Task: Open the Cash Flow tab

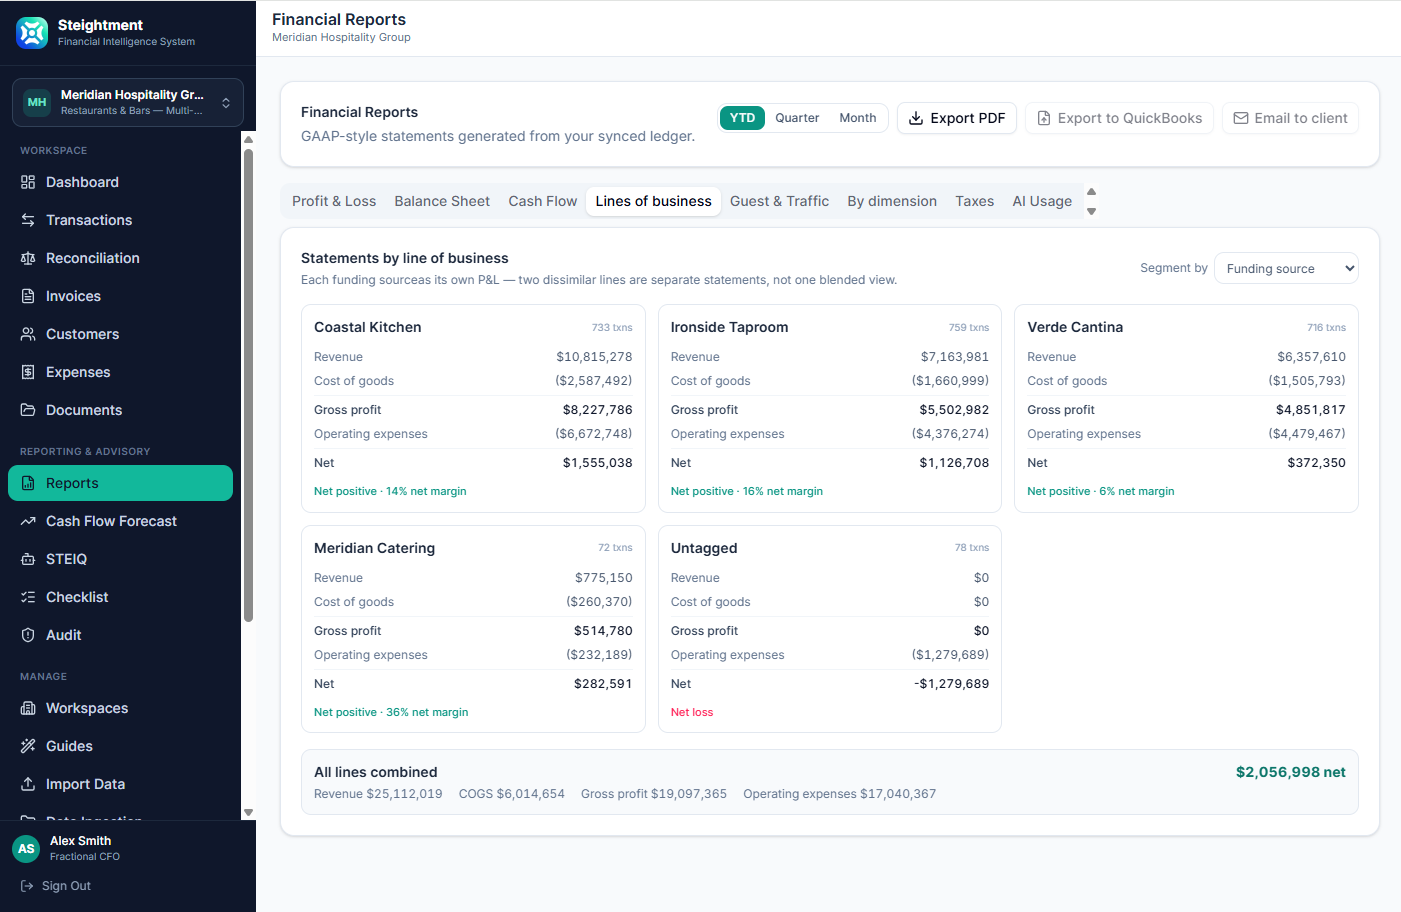Action: (x=543, y=201)
